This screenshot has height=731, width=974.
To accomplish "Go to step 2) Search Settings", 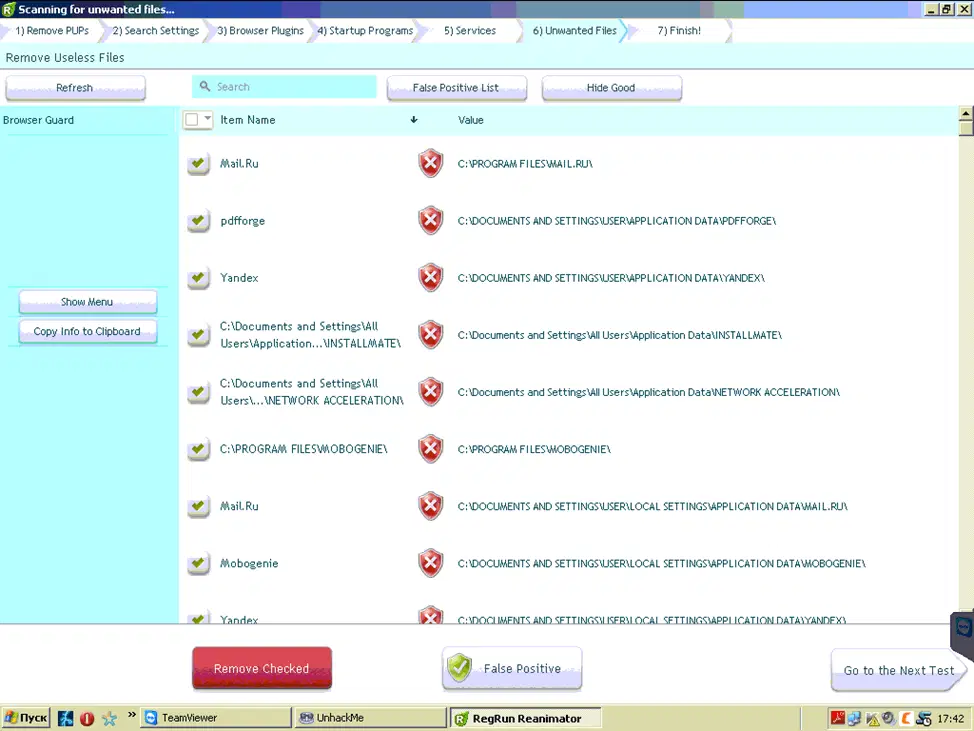I will pos(155,30).
